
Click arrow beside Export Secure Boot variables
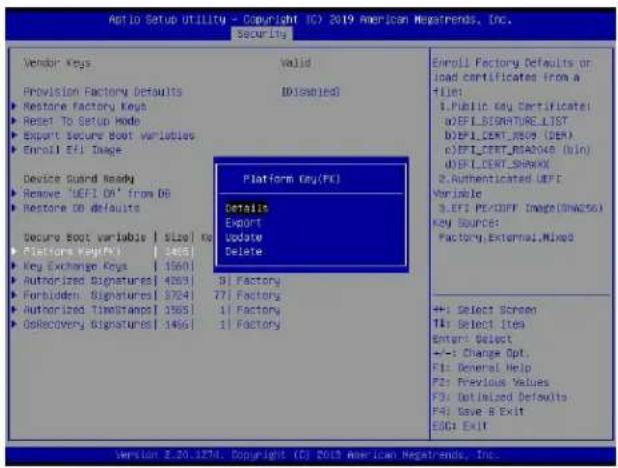tap(15, 135)
